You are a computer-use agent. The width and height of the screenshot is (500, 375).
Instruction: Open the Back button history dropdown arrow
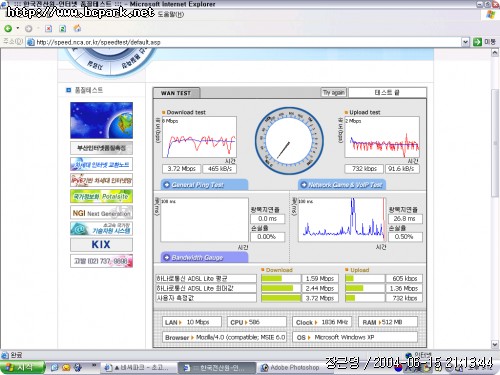pos(18,28)
